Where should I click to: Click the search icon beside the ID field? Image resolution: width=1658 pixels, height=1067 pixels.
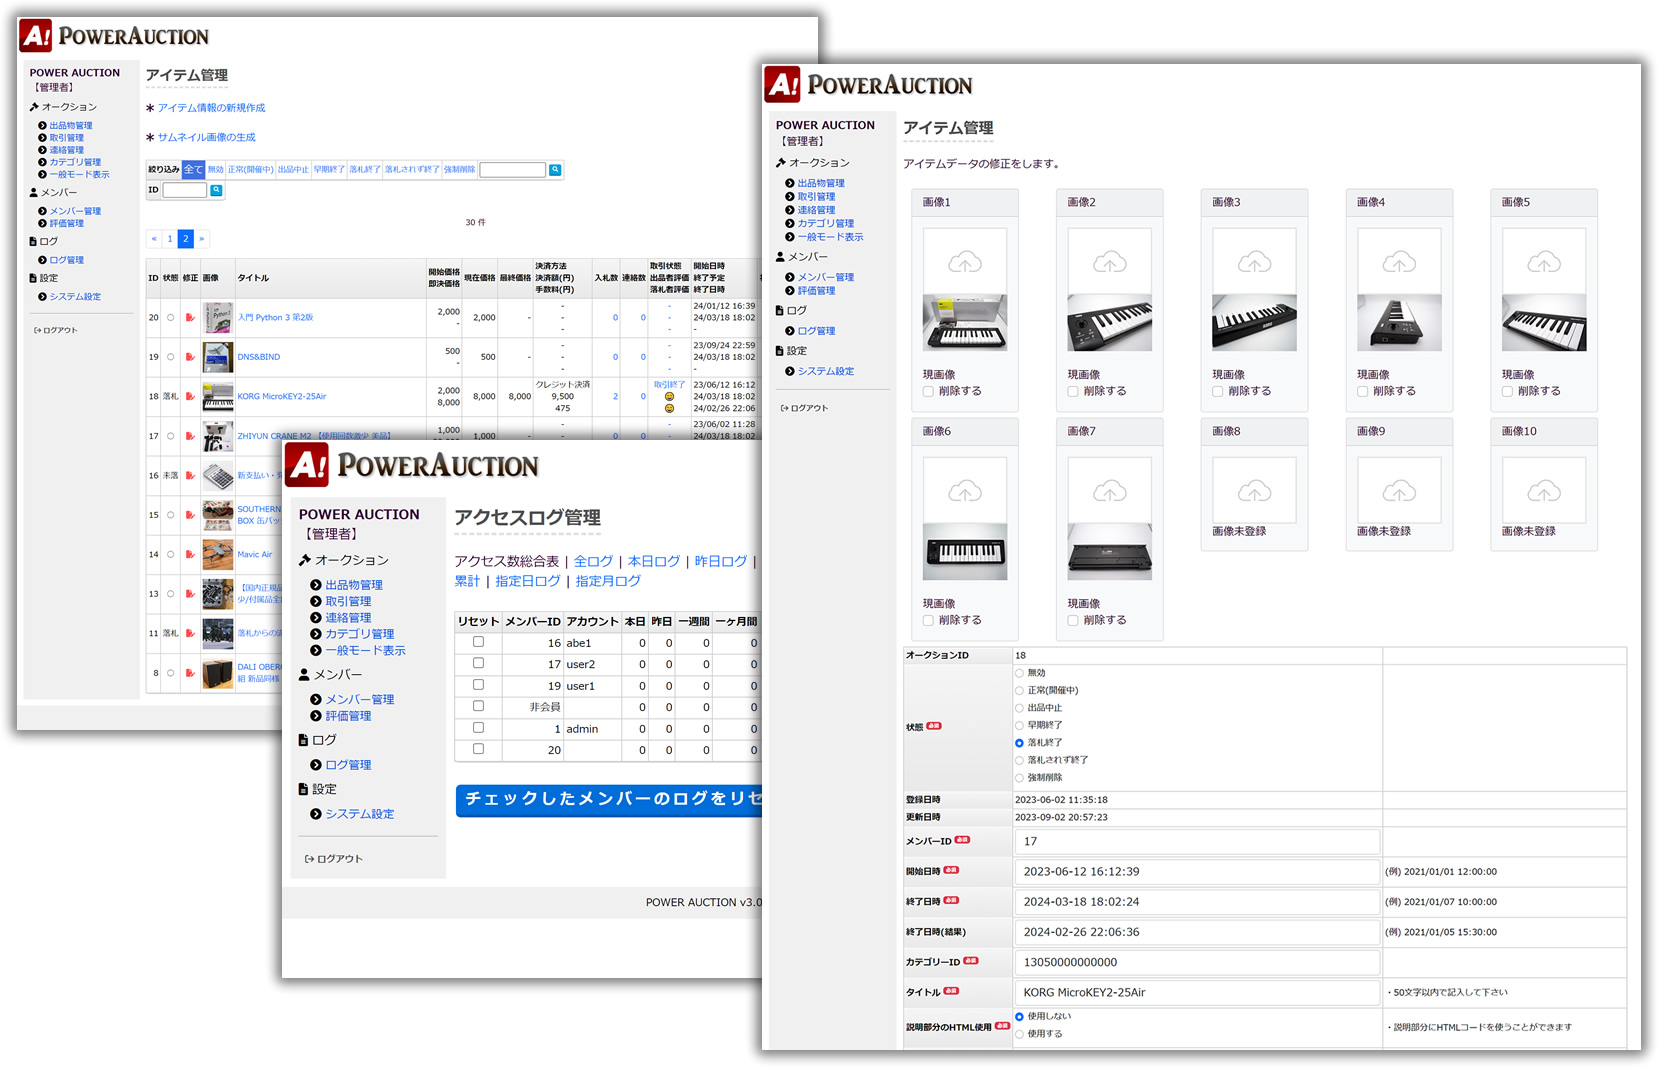pos(216,190)
